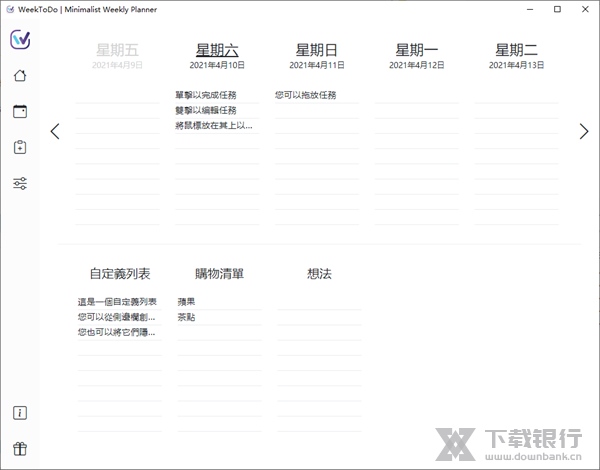Click date 2021年4月9日

pyautogui.click(x=117, y=65)
